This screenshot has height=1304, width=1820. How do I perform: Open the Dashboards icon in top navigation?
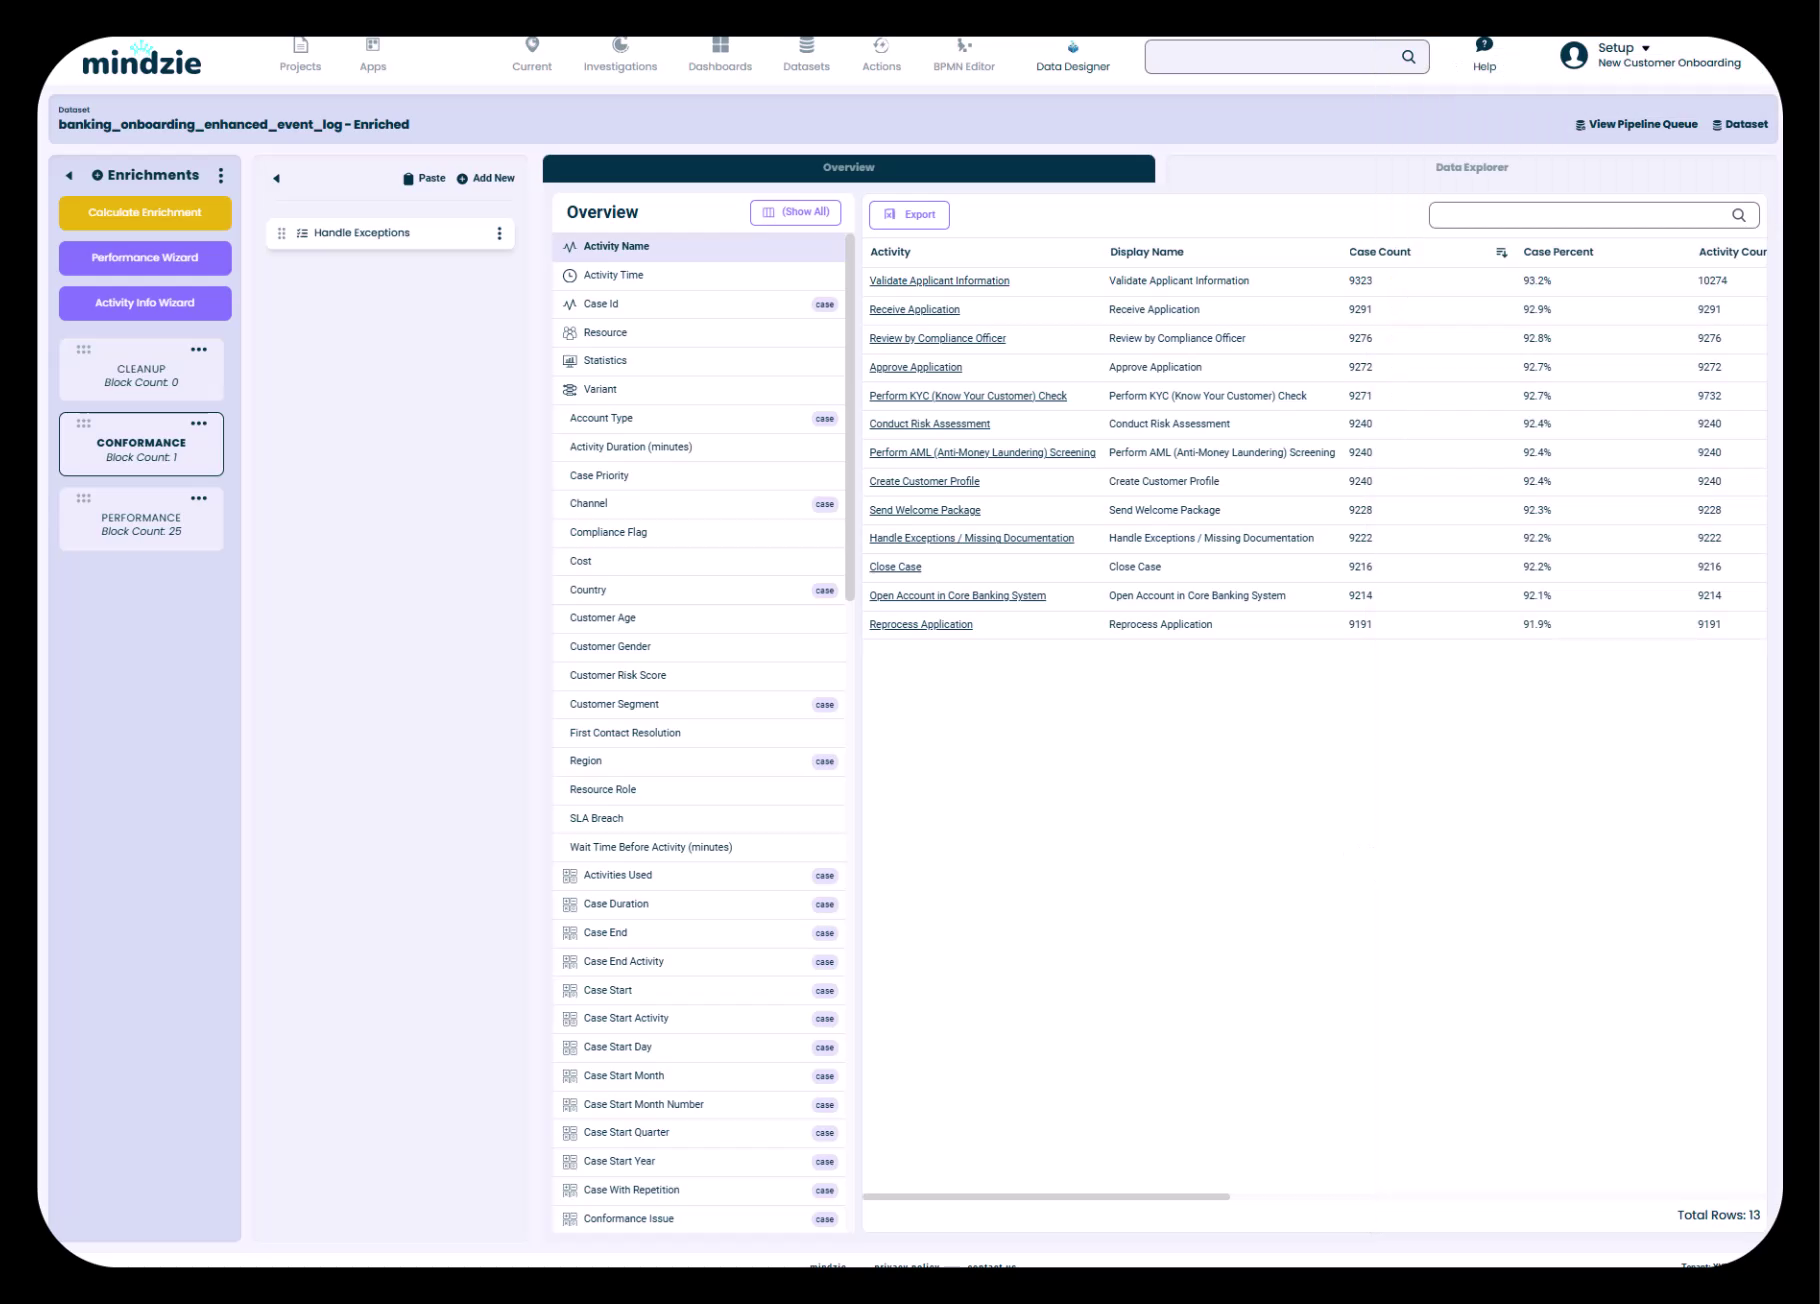point(720,45)
